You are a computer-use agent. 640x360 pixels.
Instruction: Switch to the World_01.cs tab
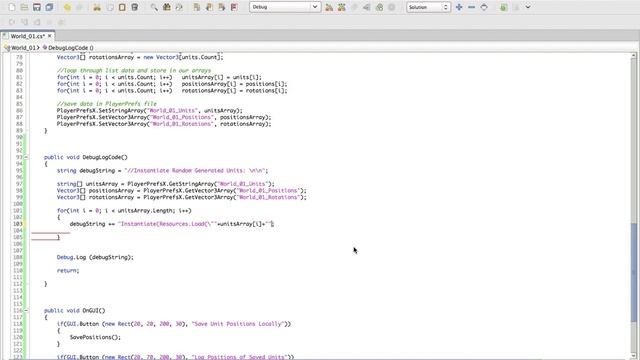[x=27, y=36]
